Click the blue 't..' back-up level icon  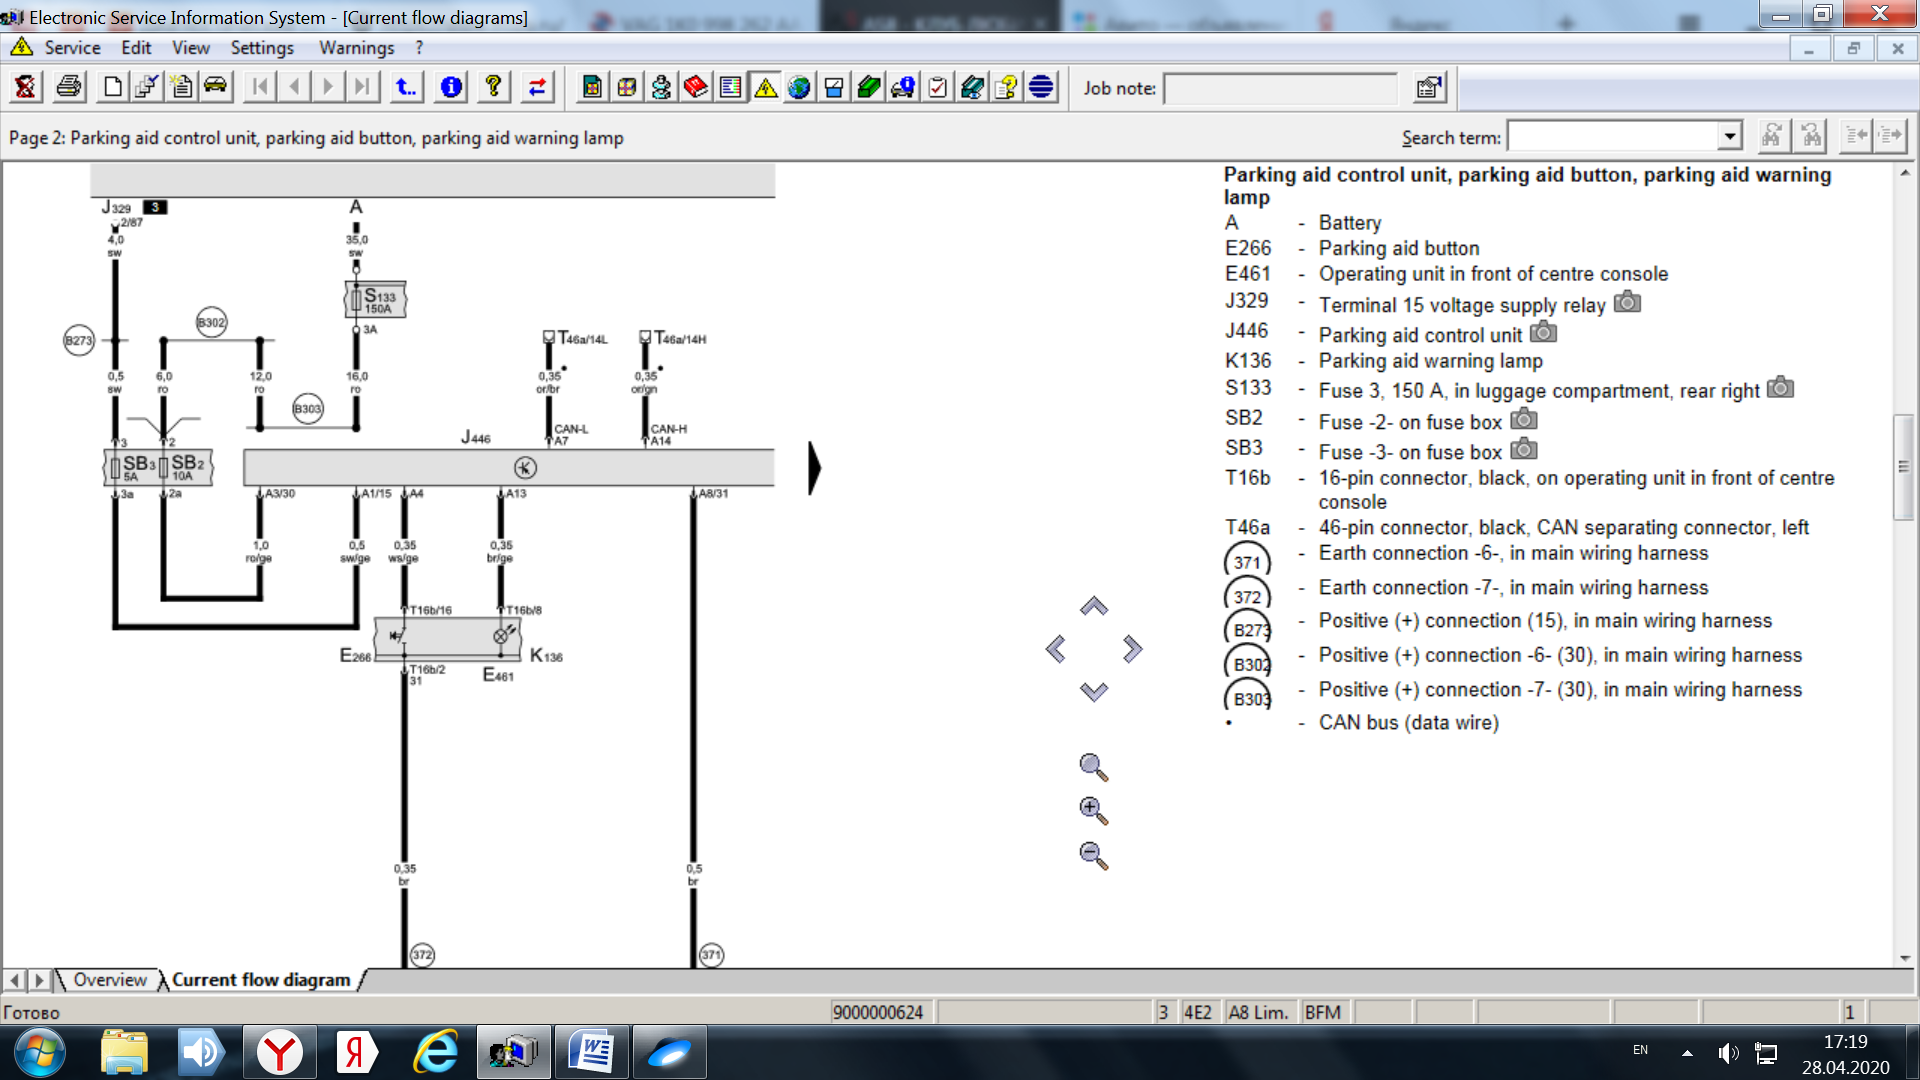(x=406, y=87)
